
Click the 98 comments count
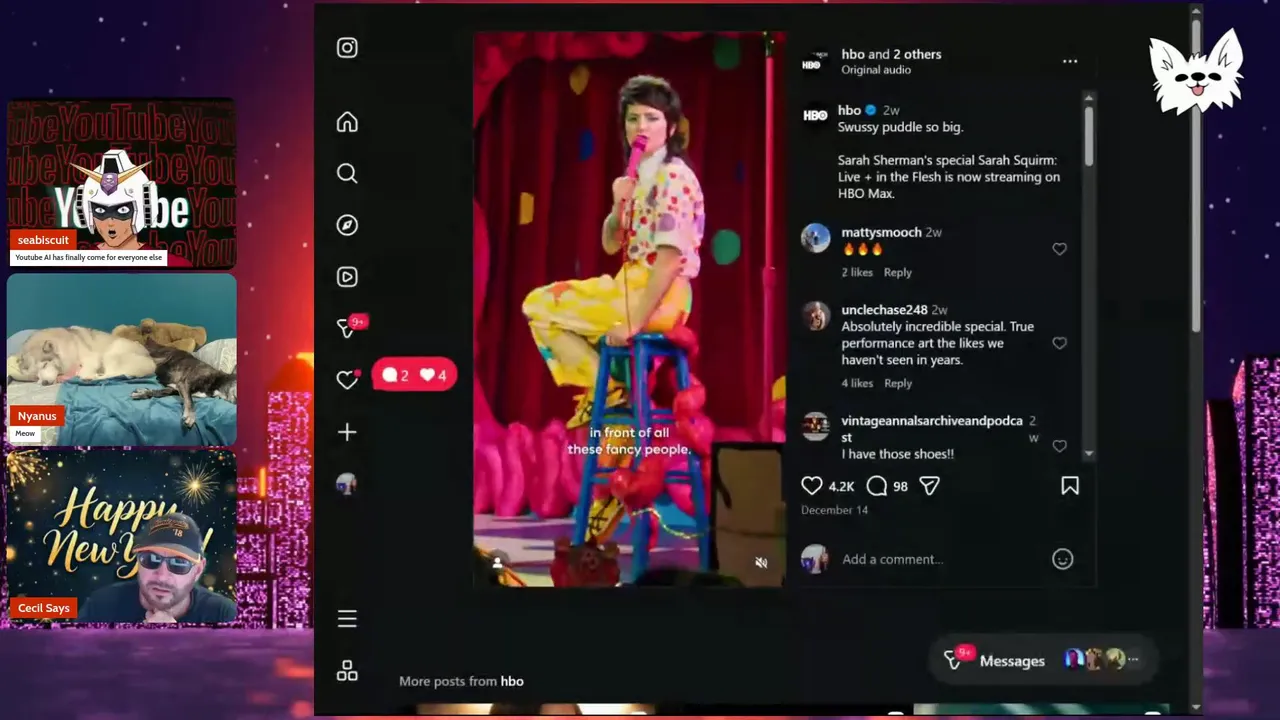pyautogui.click(x=900, y=486)
